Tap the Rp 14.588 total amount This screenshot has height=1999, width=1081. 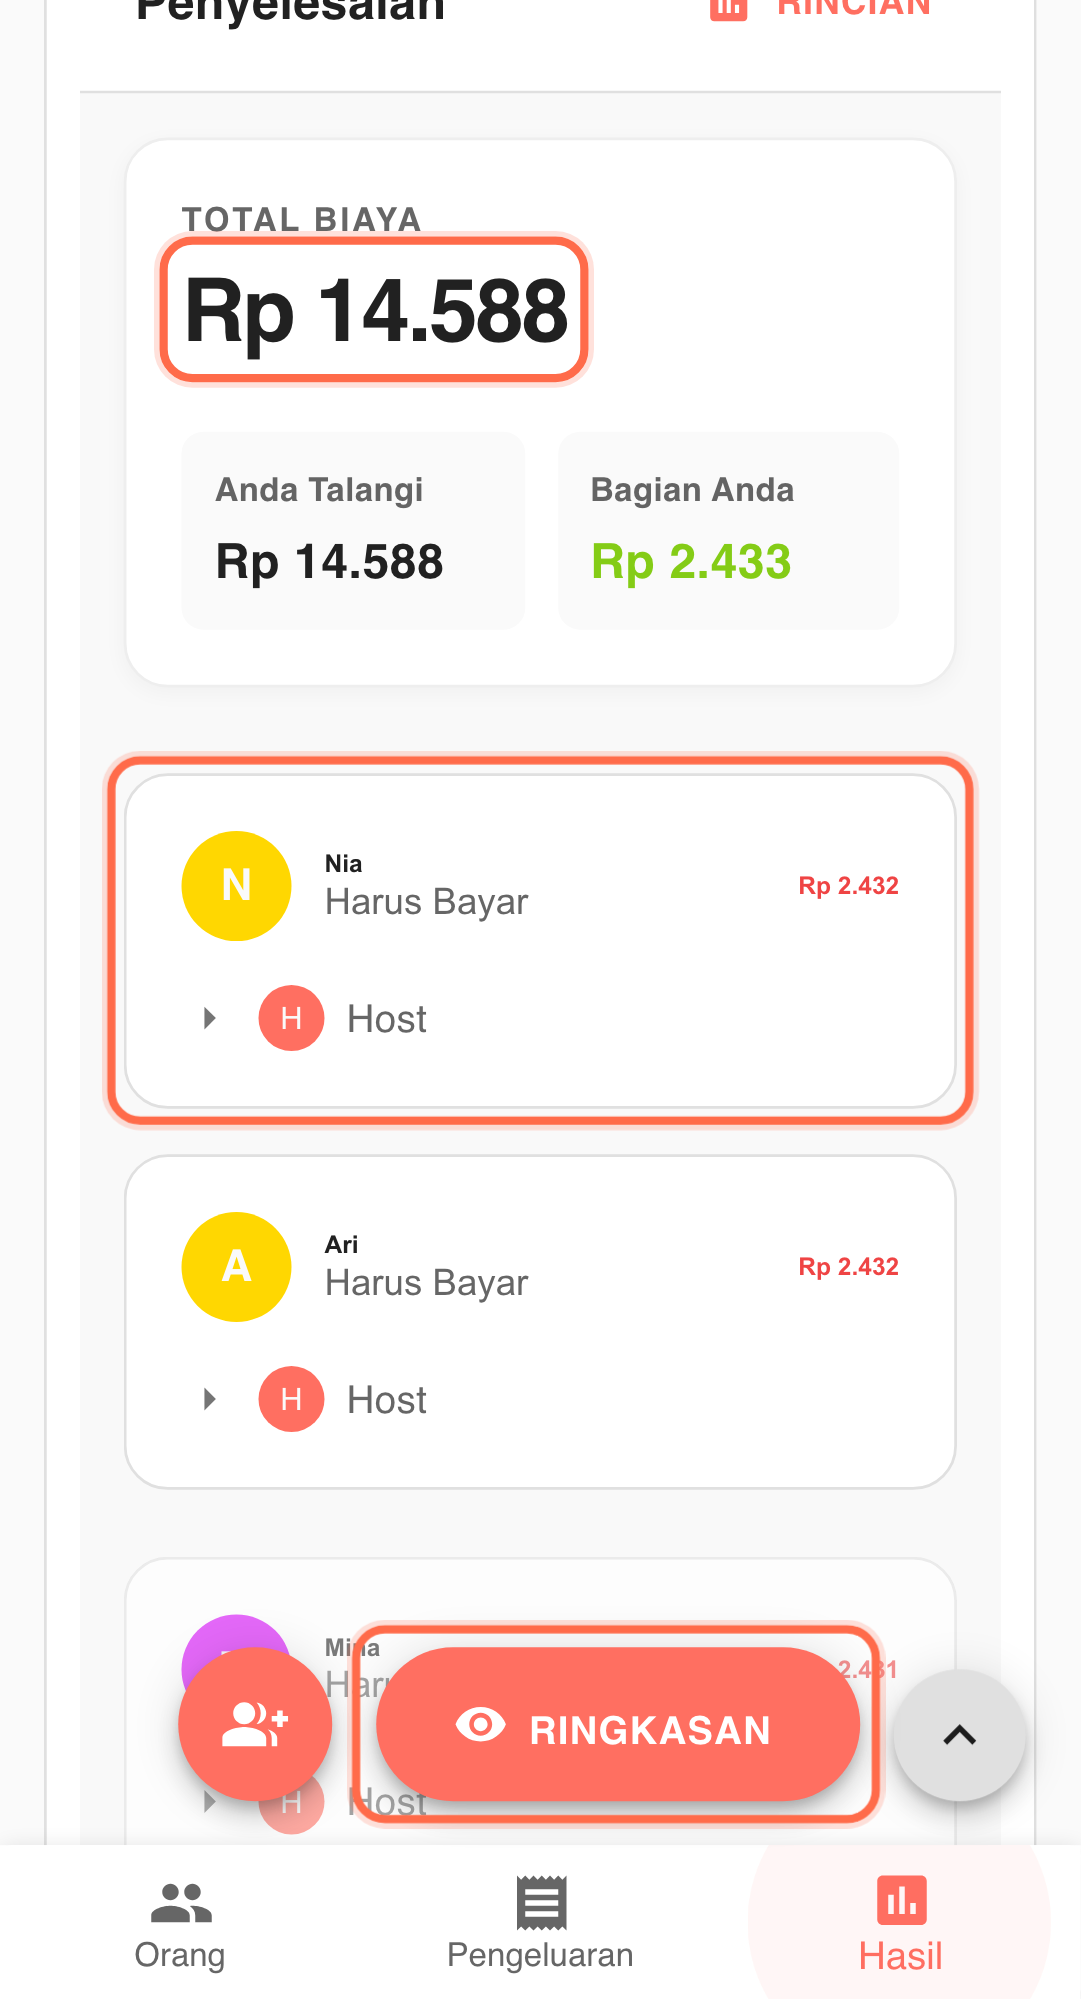(375, 311)
